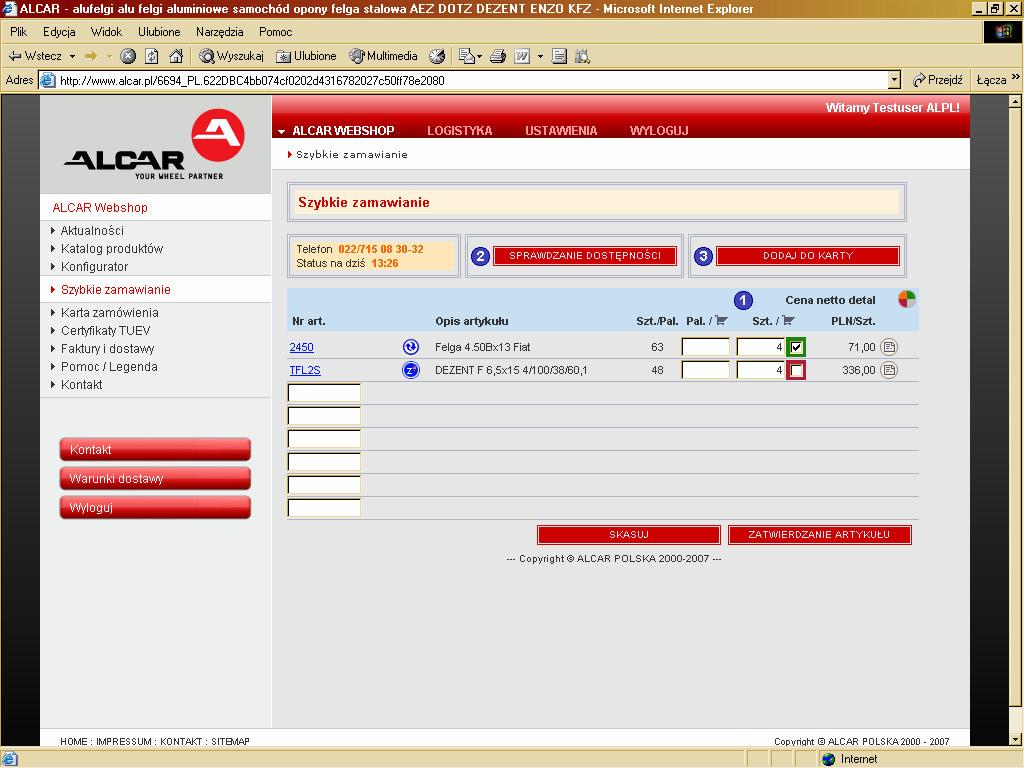Click the SKASUJ button
This screenshot has width=1024, height=768.
click(629, 534)
